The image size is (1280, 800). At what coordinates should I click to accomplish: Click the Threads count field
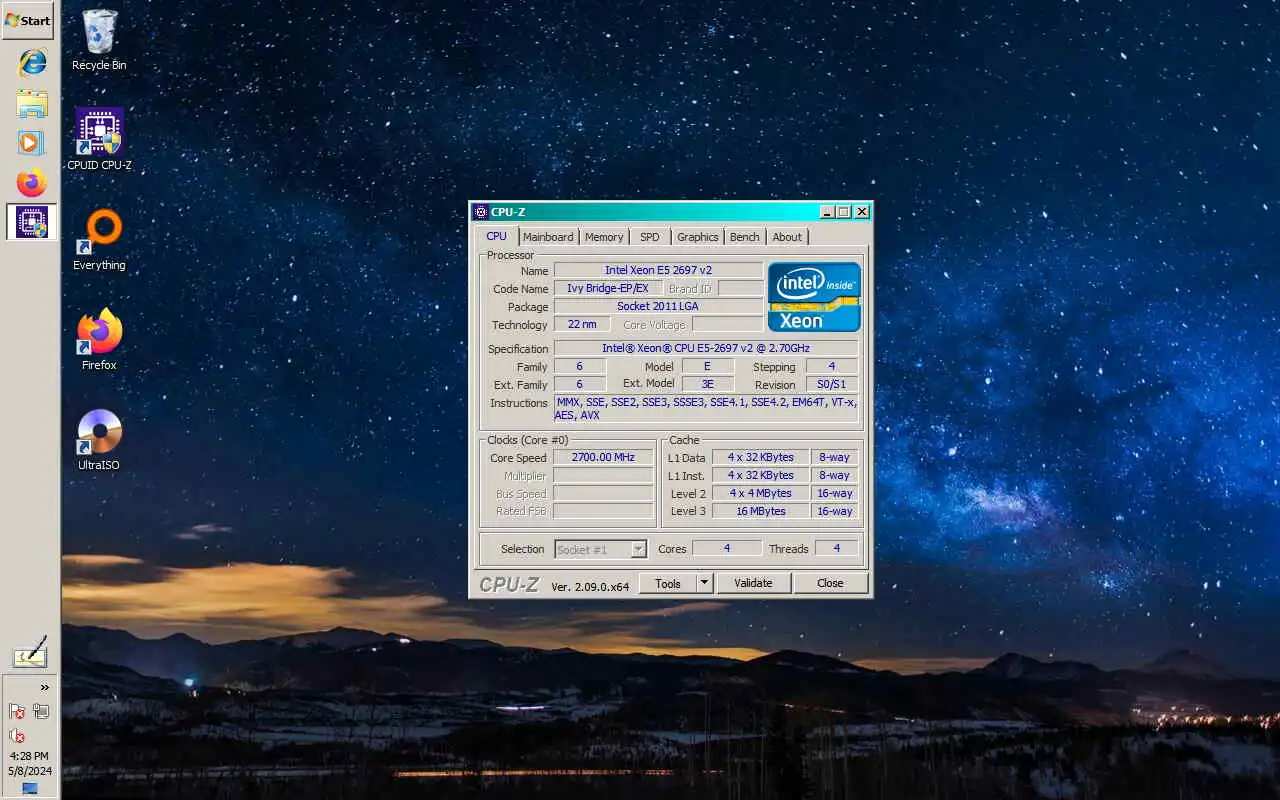(836, 548)
